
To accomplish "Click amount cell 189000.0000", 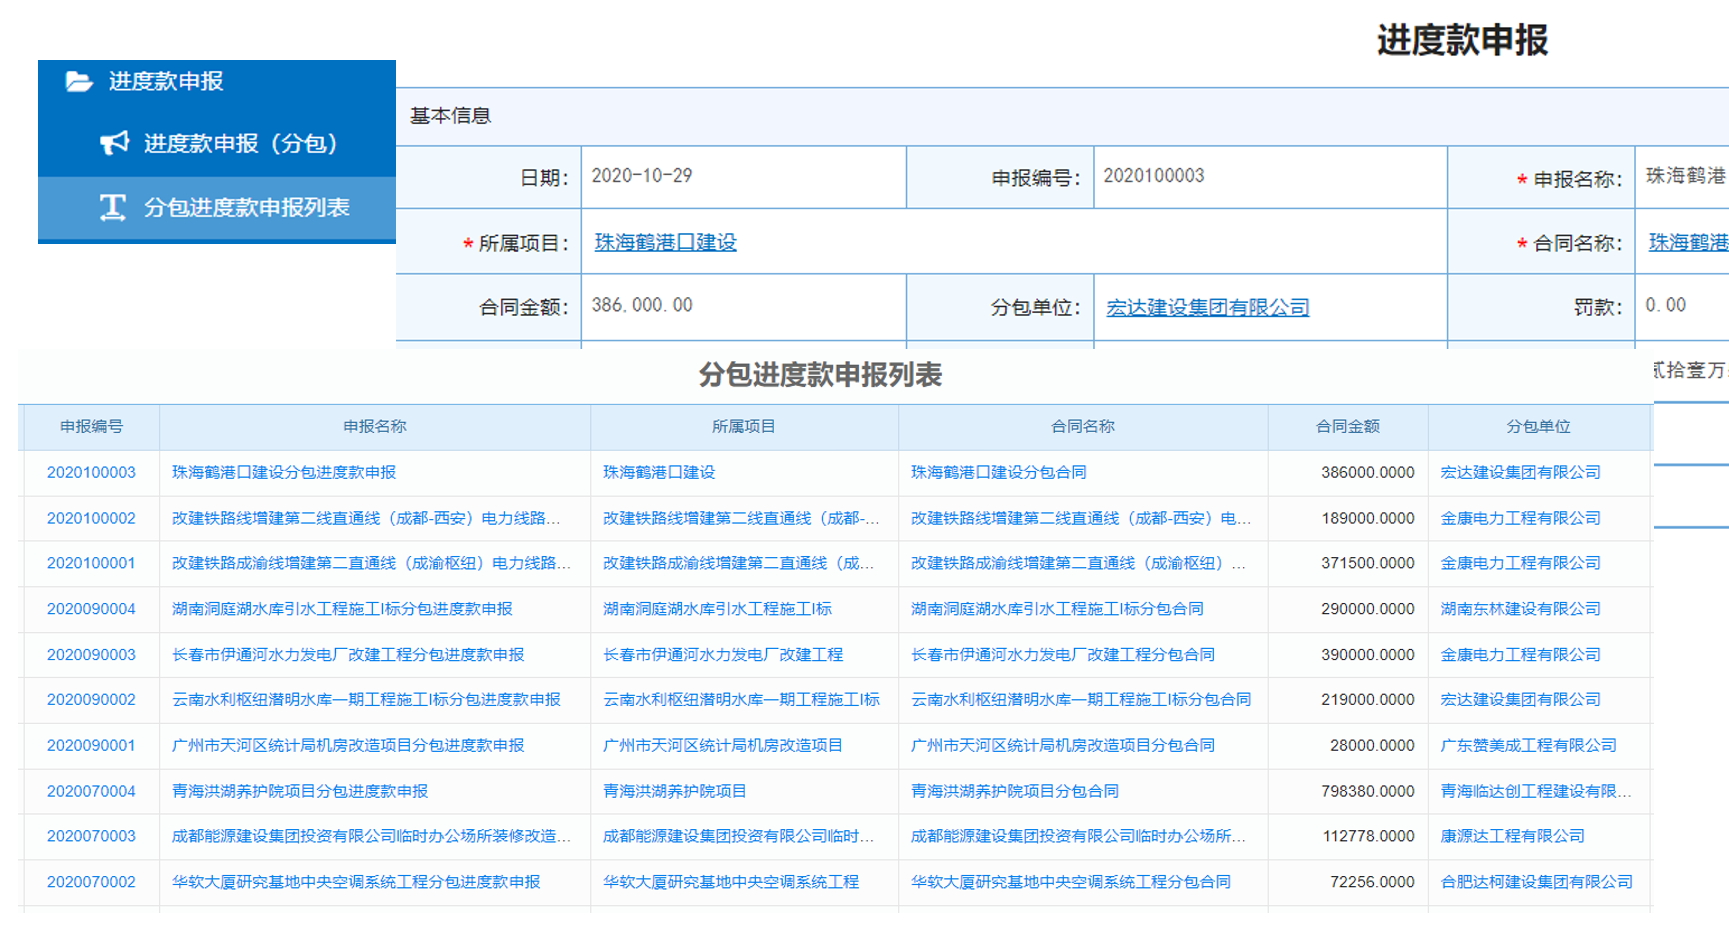I will tap(1368, 519).
